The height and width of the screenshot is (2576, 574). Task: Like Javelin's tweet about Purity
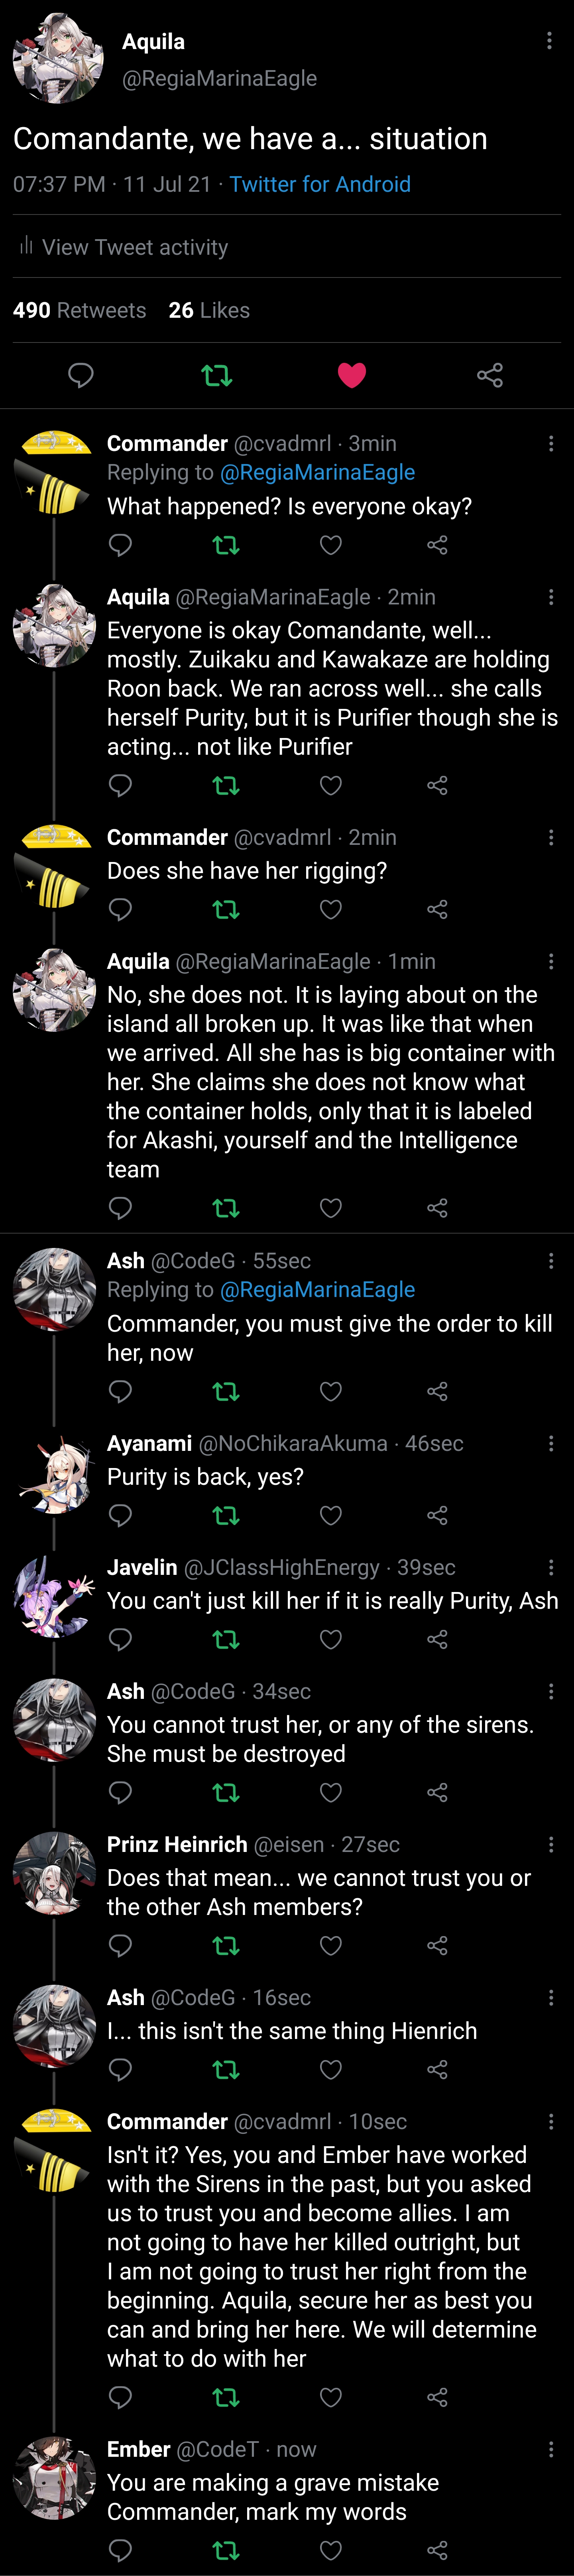pos(331,1639)
